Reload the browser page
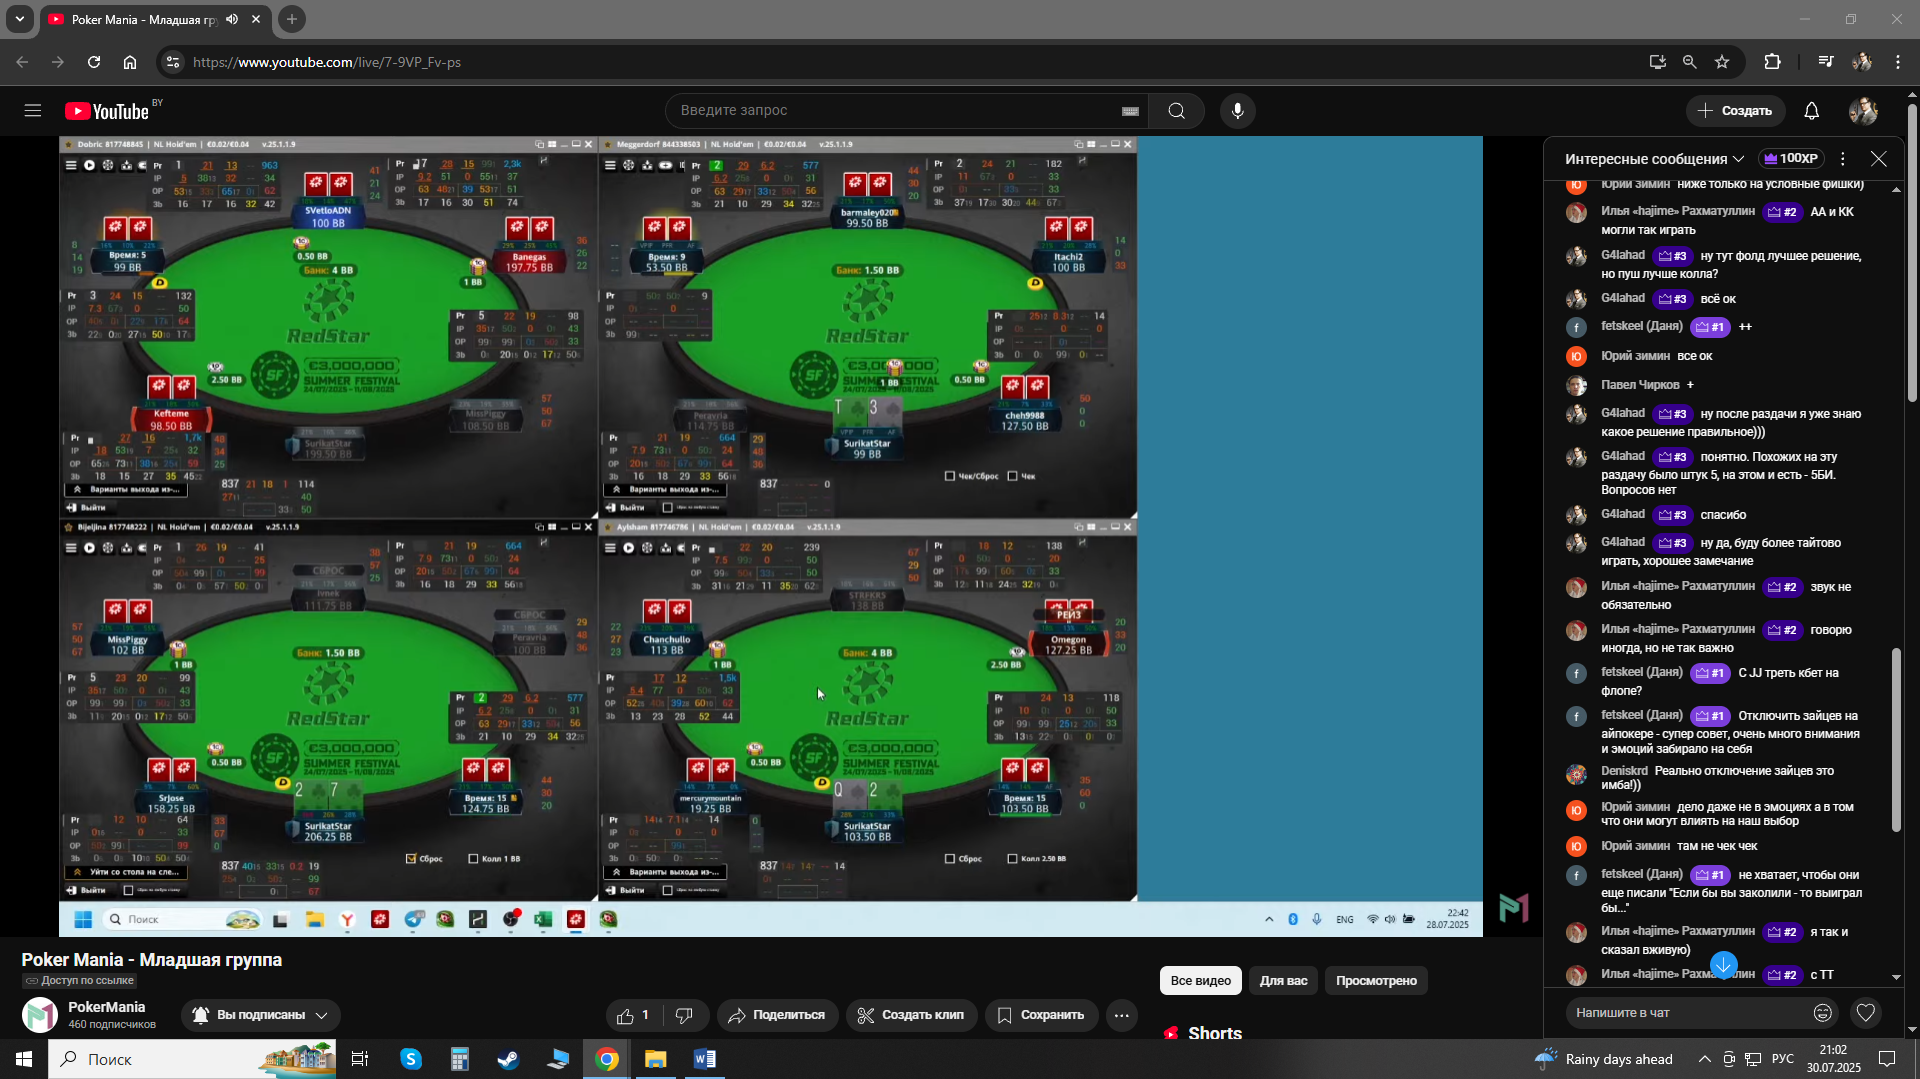 point(94,62)
